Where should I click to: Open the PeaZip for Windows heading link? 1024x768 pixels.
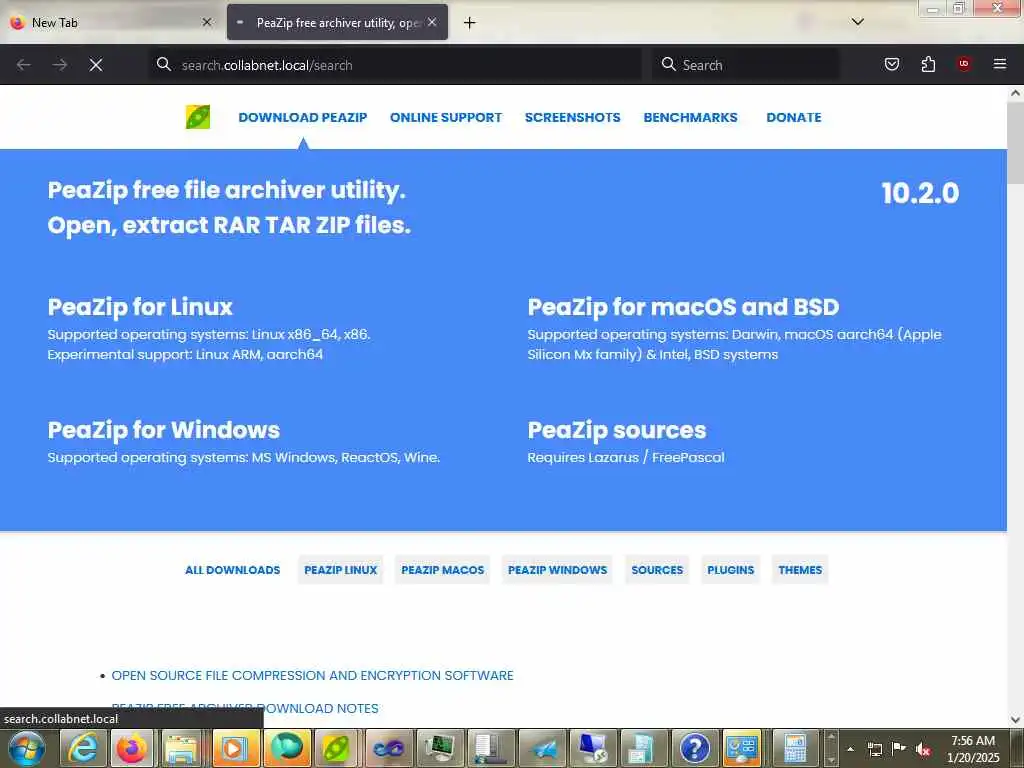pos(164,430)
